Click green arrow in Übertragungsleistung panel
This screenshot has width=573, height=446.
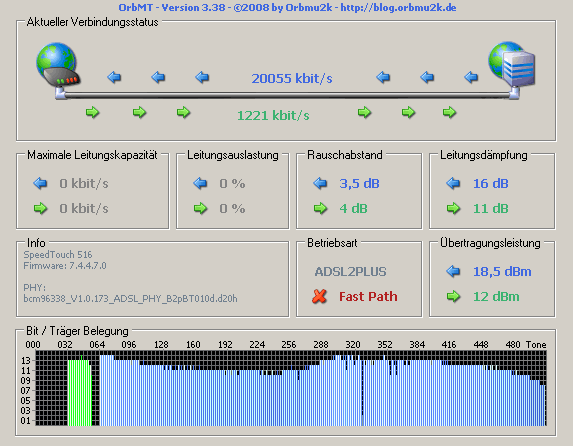click(454, 296)
